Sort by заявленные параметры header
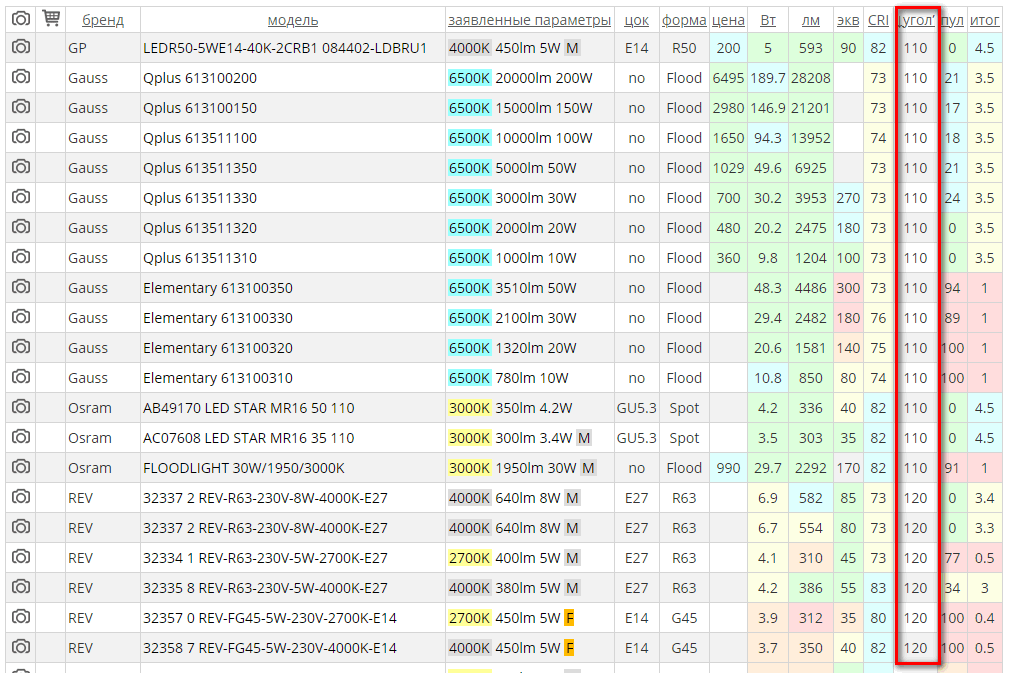Viewport: 1009px width, 673px height. pos(530,21)
